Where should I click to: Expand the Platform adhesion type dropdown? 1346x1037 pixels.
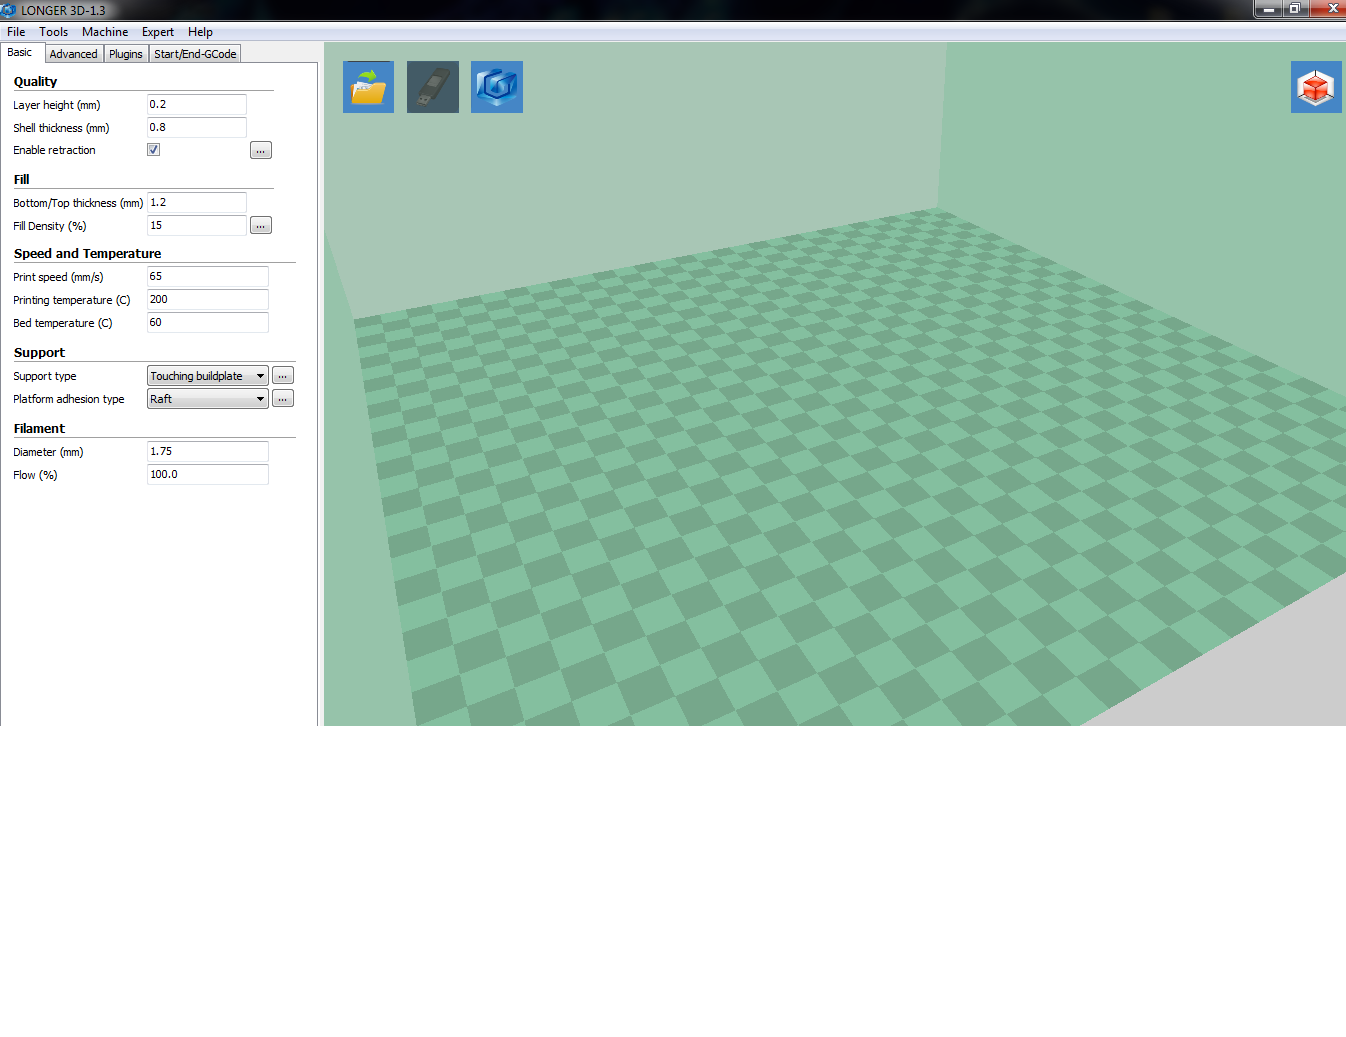(260, 399)
